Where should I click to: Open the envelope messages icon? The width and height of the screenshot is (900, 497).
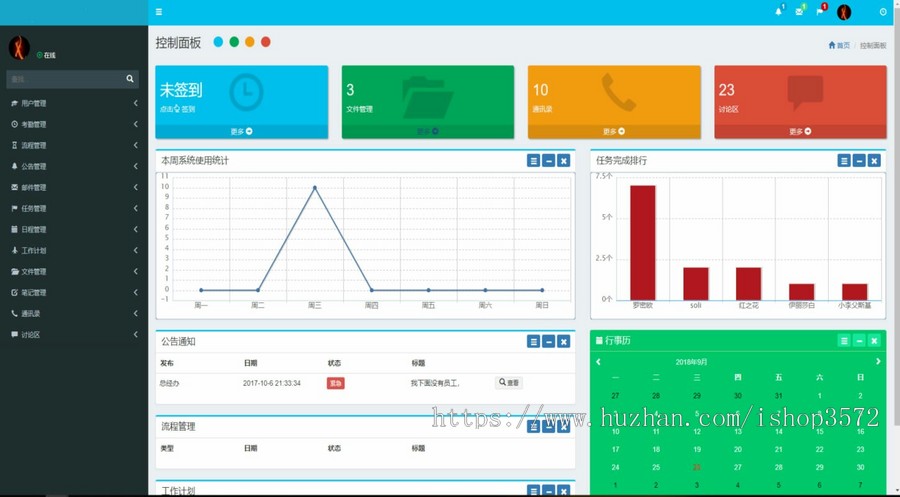point(799,11)
